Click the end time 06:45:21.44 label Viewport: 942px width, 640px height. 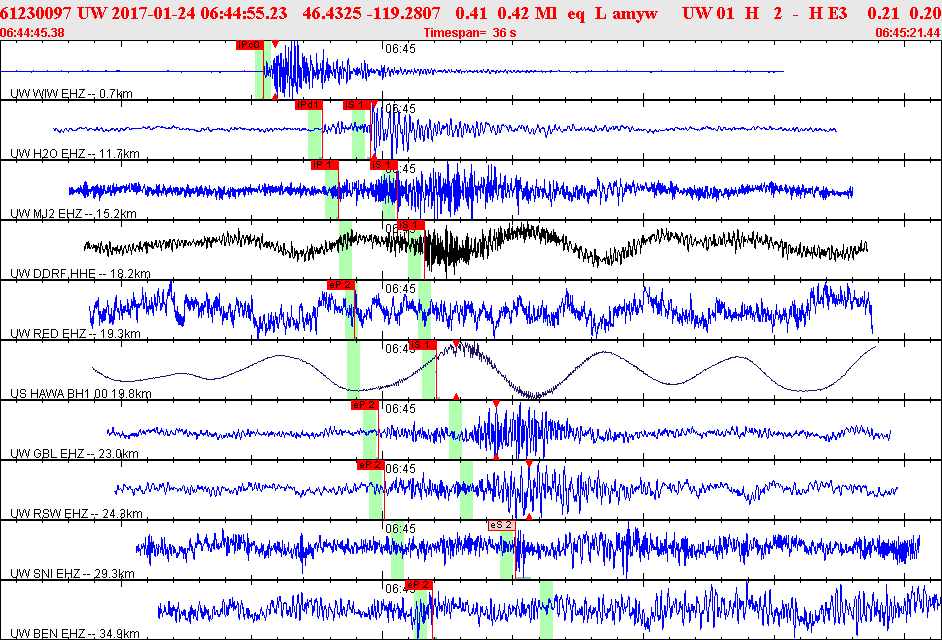907,33
